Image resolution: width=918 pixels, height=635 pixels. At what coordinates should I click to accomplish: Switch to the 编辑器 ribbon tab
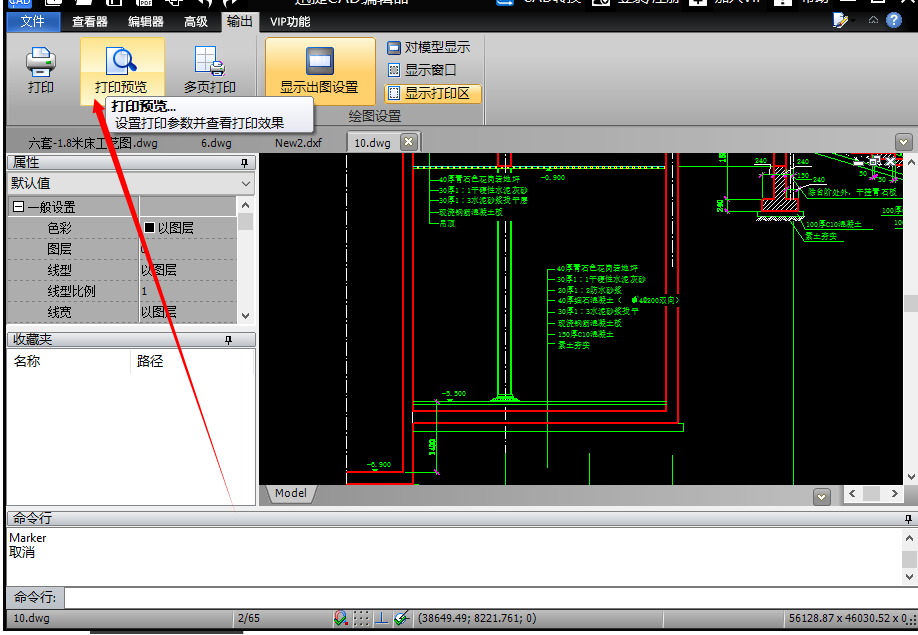pos(146,22)
